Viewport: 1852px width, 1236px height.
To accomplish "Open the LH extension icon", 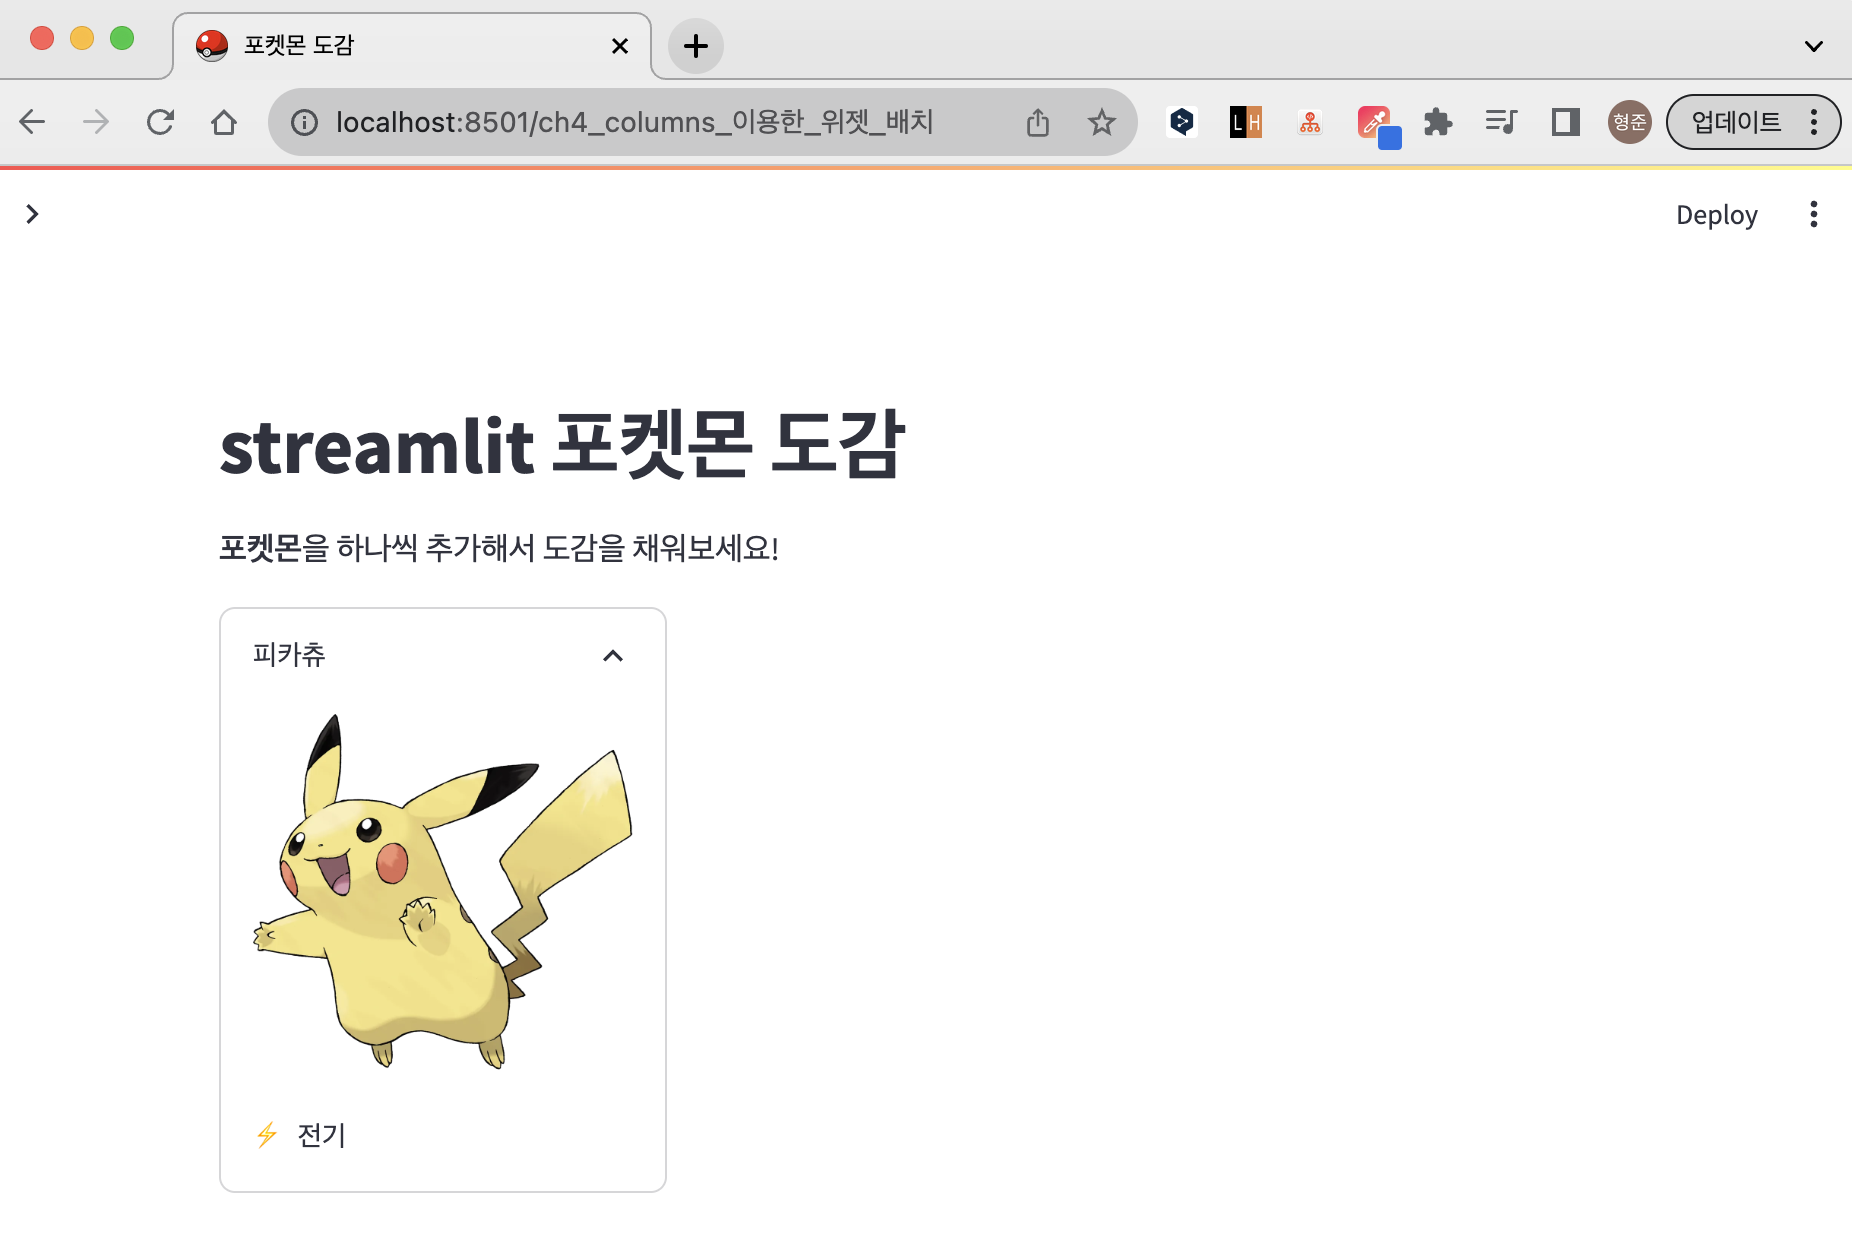I will [x=1246, y=122].
